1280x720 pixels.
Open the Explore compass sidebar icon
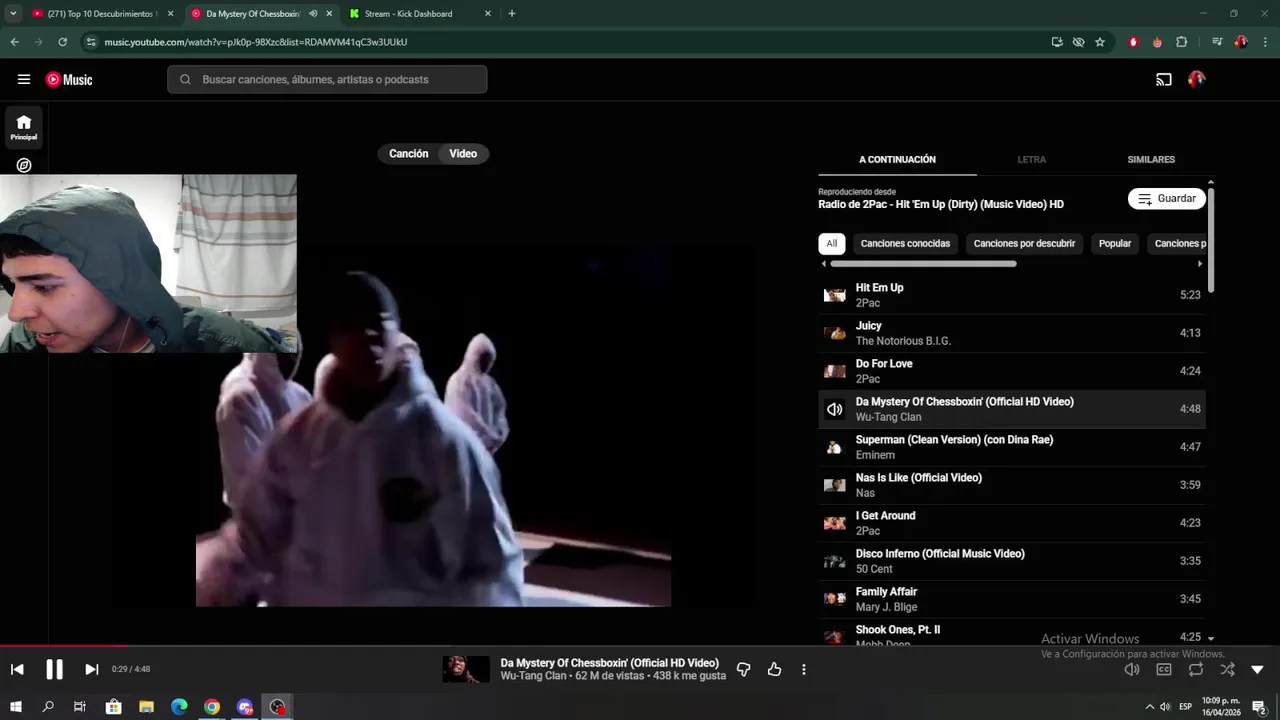click(24, 165)
